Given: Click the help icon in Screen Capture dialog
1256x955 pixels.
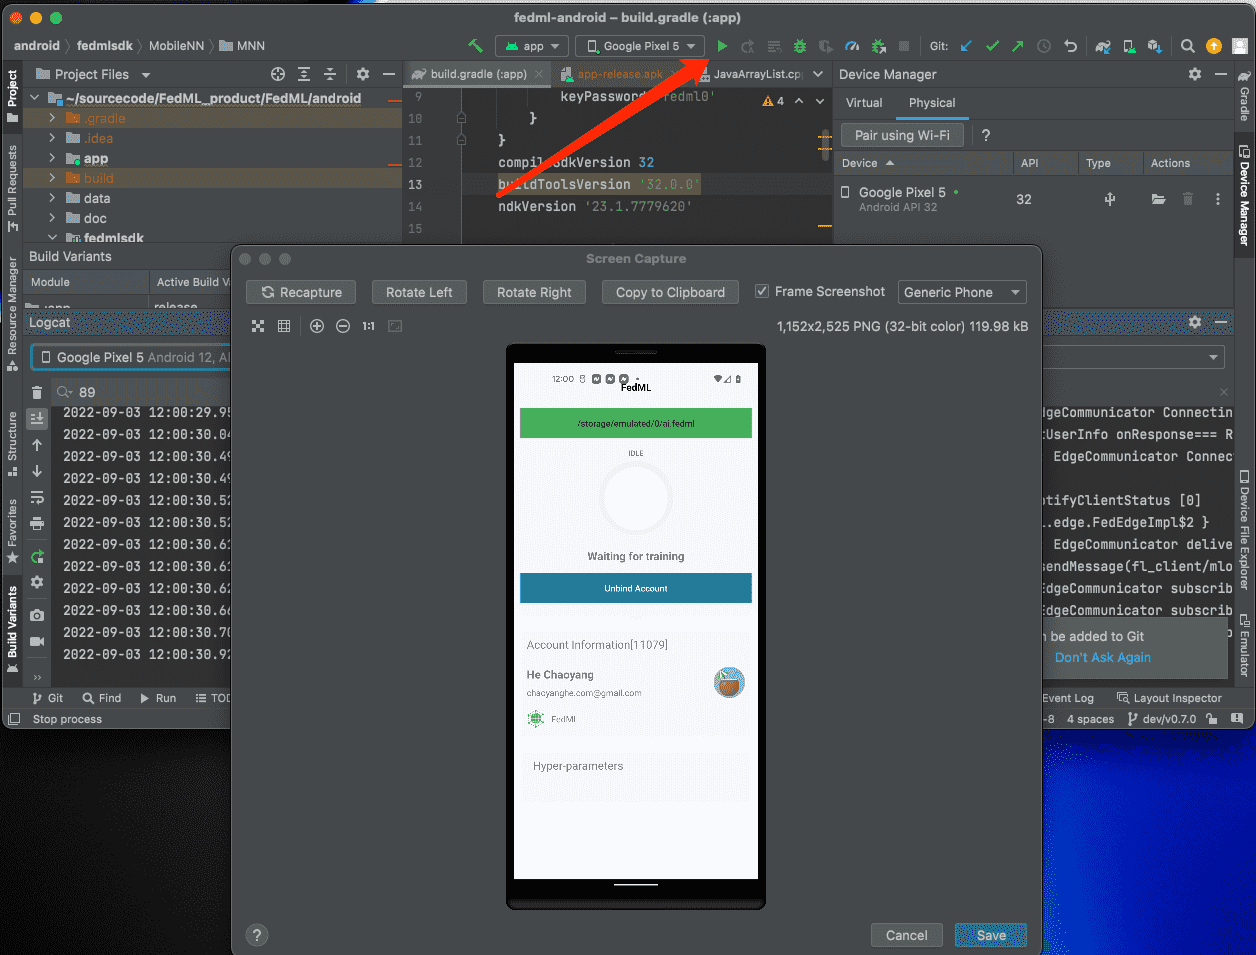Looking at the screenshot, I should [x=257, y=935].
